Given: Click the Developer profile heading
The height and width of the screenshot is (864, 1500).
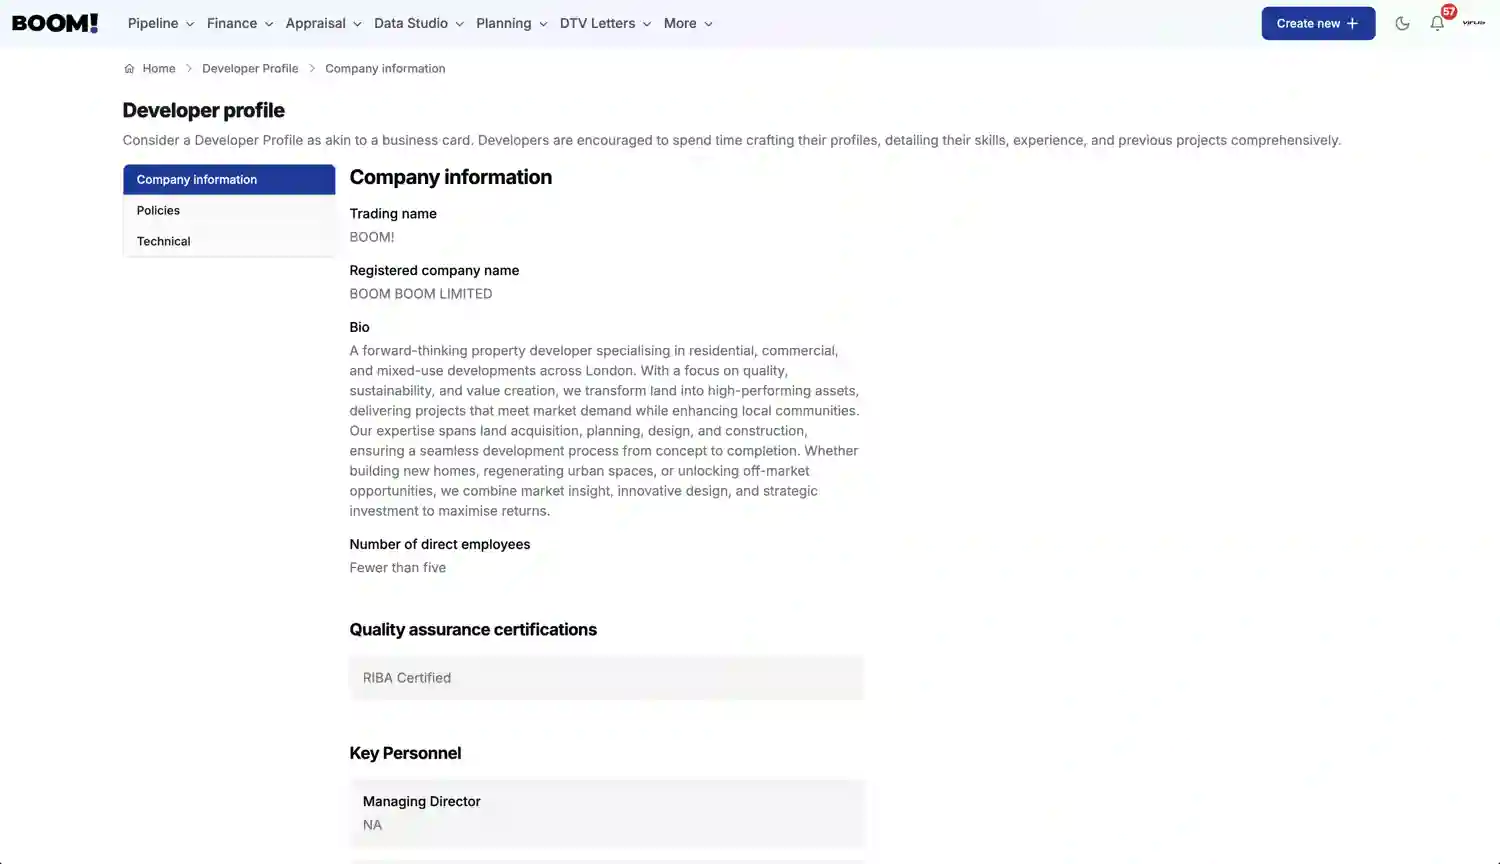Looking at the screenshot, I should (x=204, y=111).
